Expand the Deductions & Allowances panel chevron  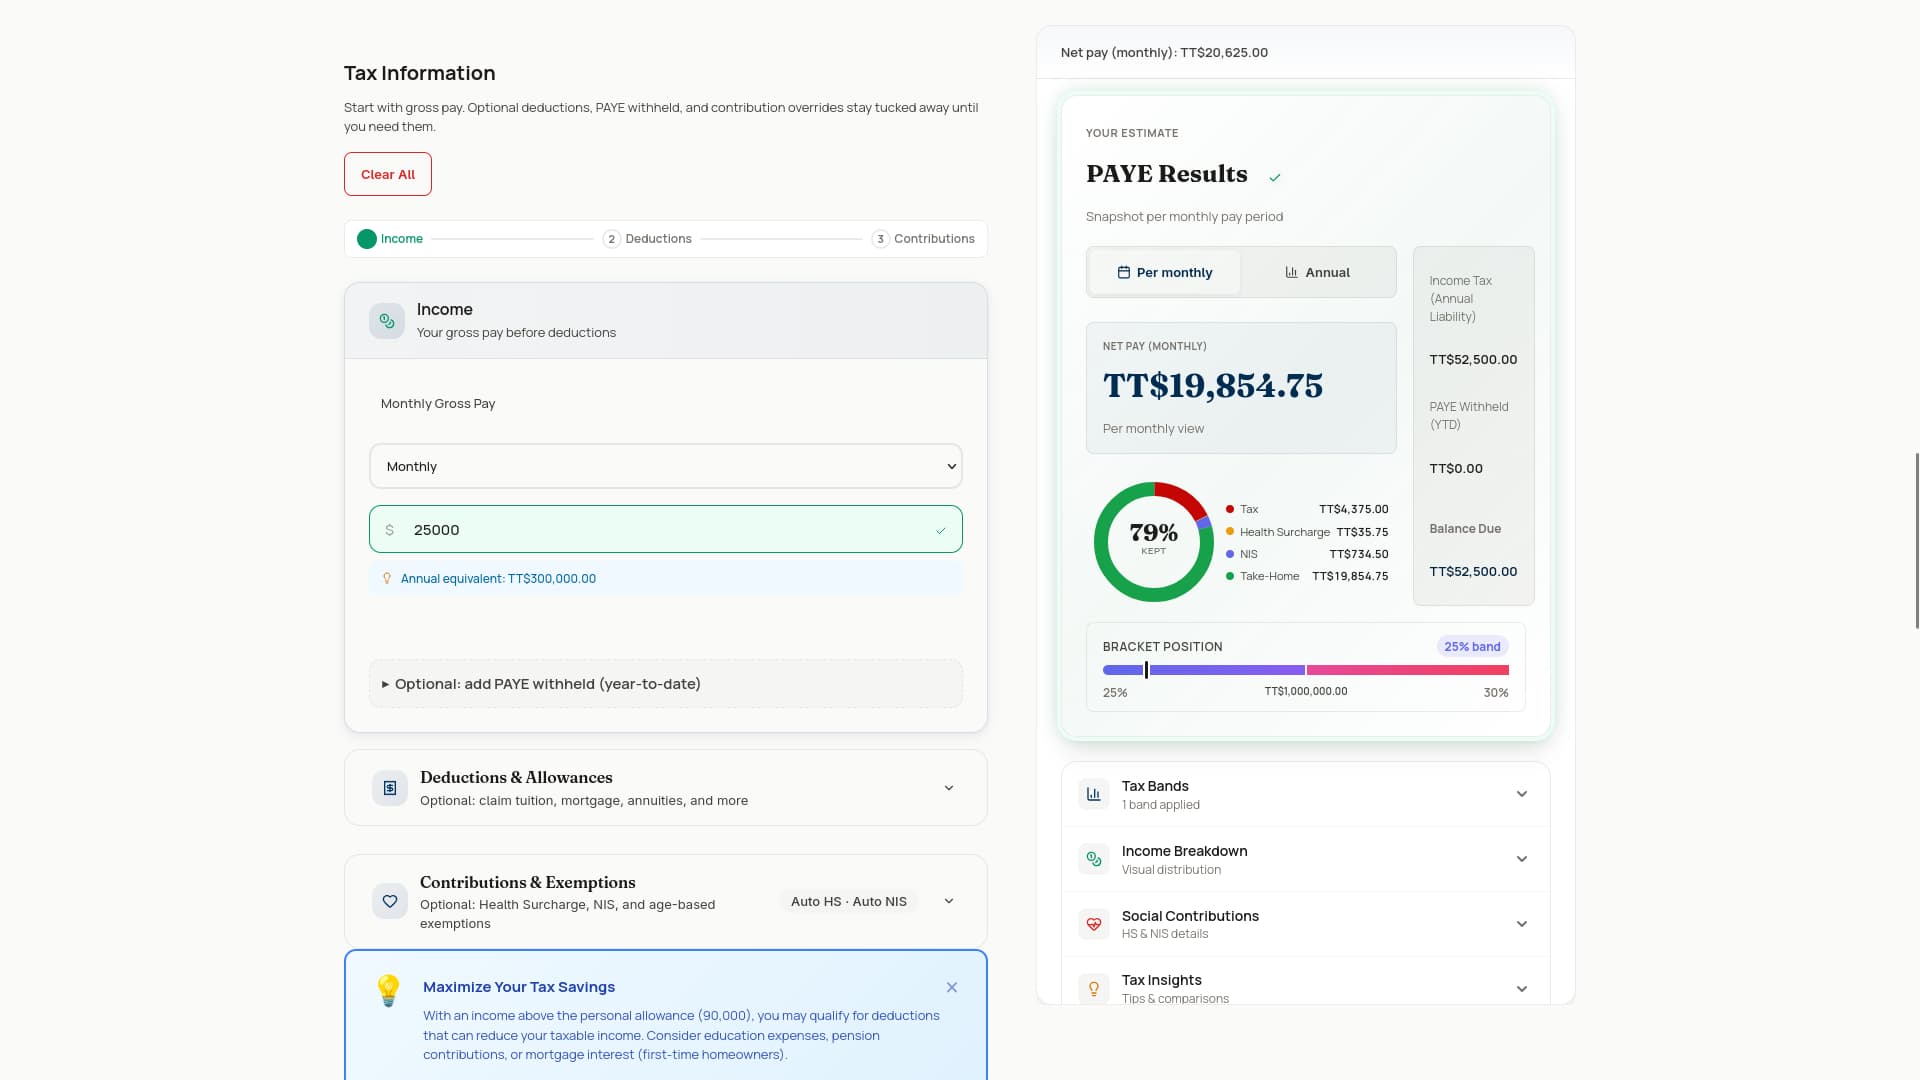[949, 788]
